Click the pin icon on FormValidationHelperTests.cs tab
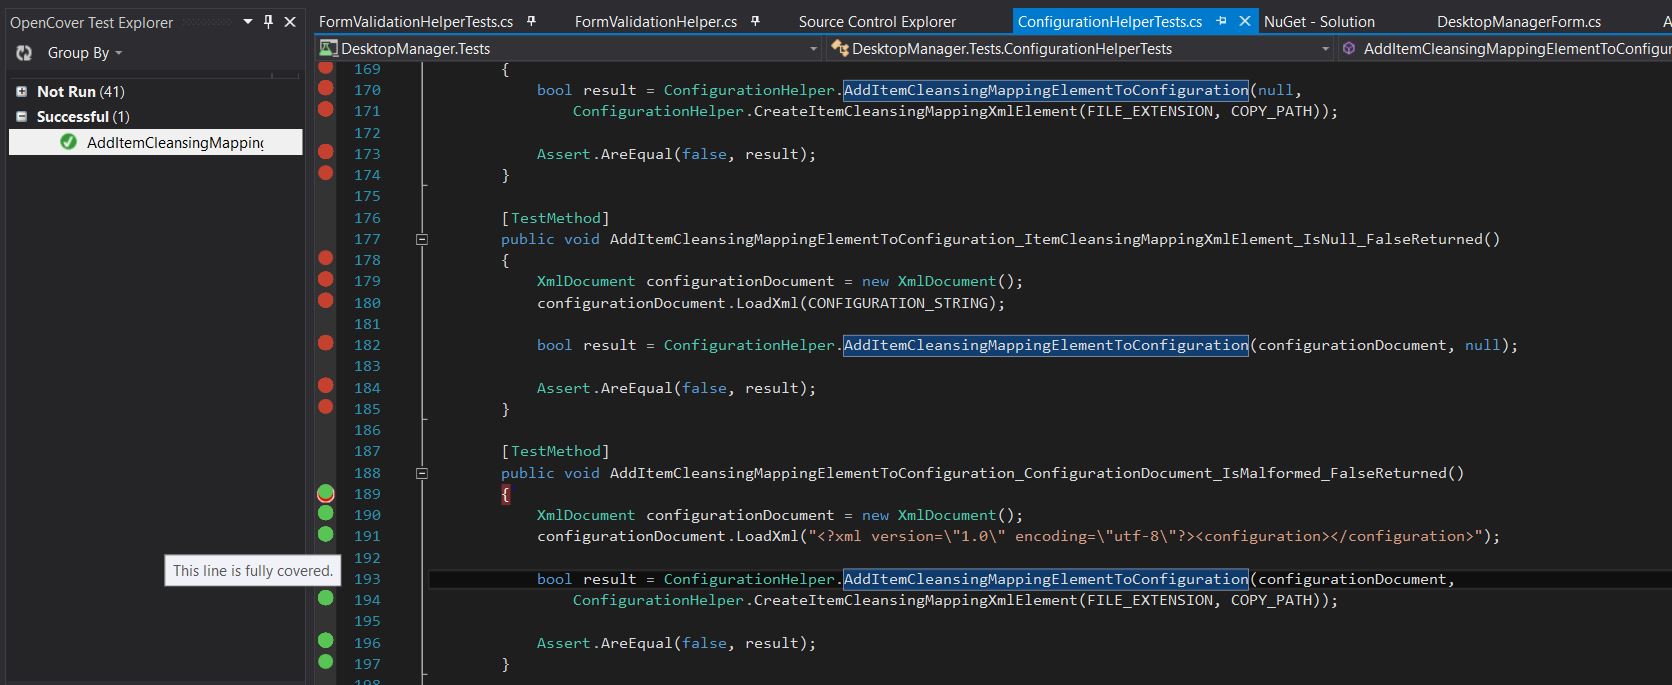1672x685 pixels. (531, 21)
